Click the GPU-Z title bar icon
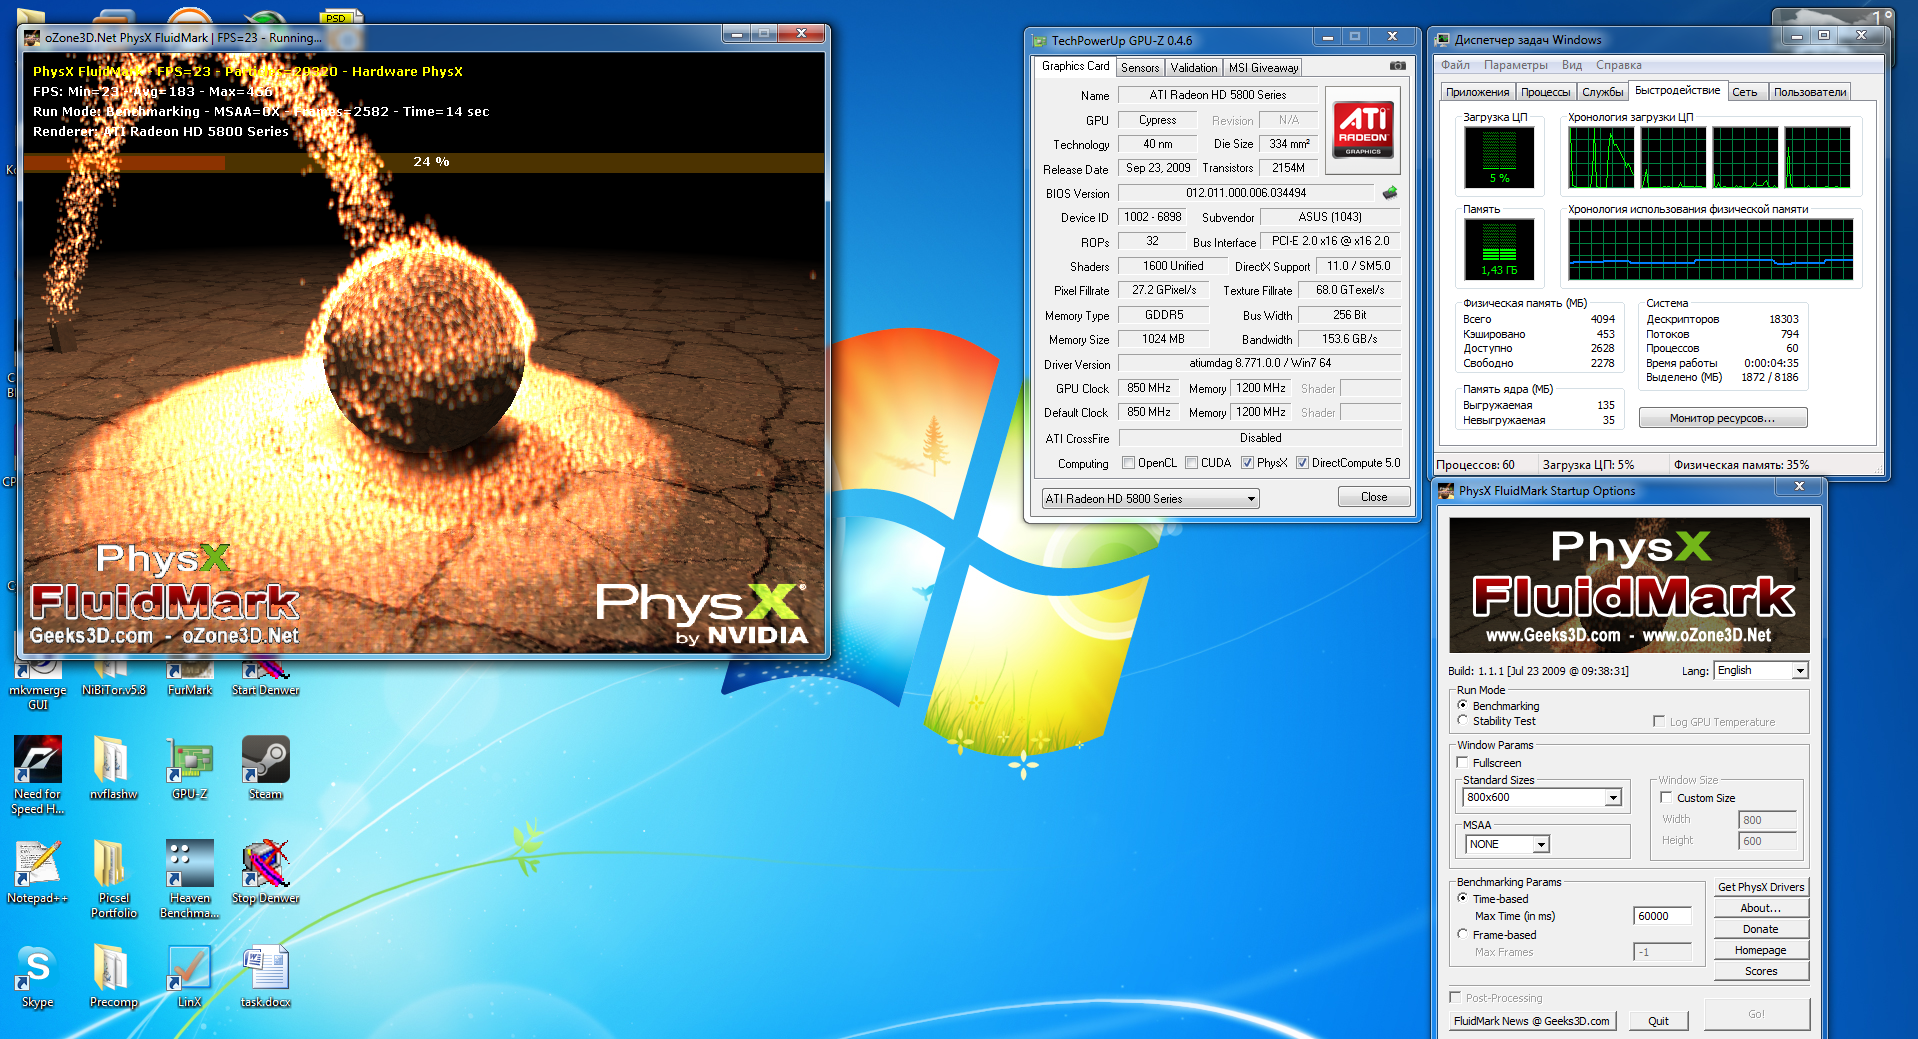The height and width of the screenshot is (1039, 1918). 1038,41
